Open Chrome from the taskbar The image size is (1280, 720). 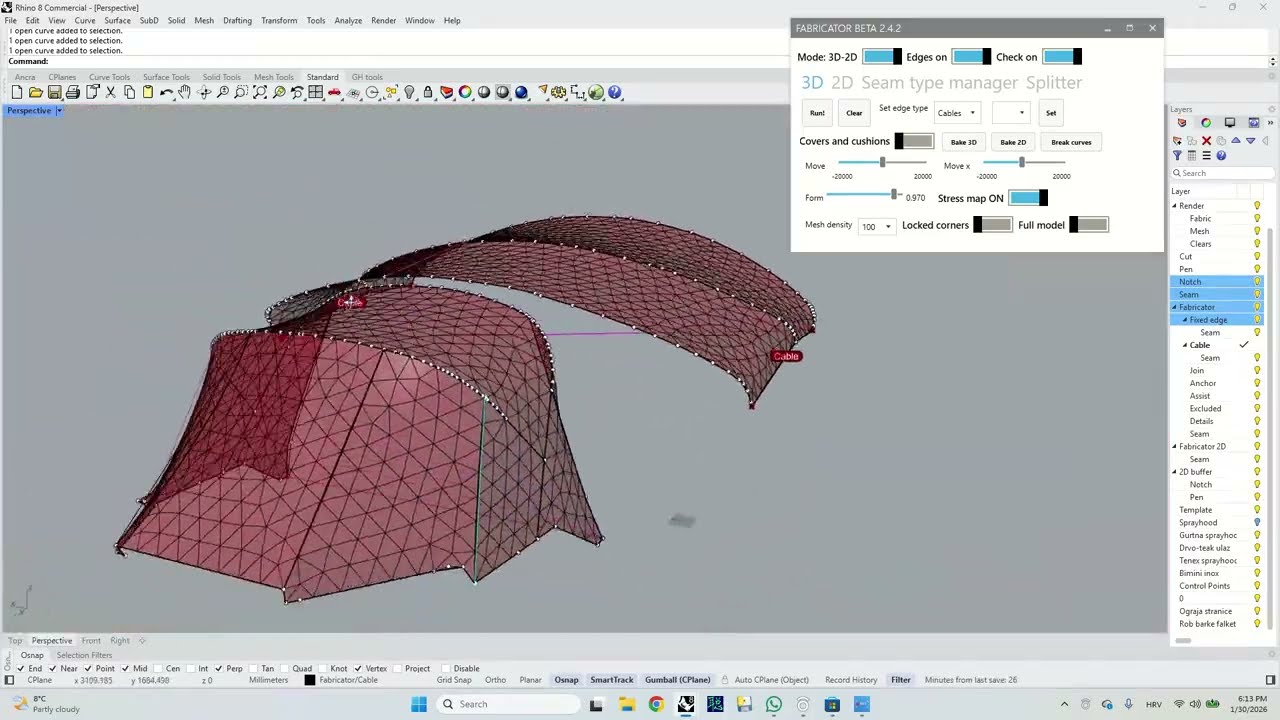pos(656,704)
